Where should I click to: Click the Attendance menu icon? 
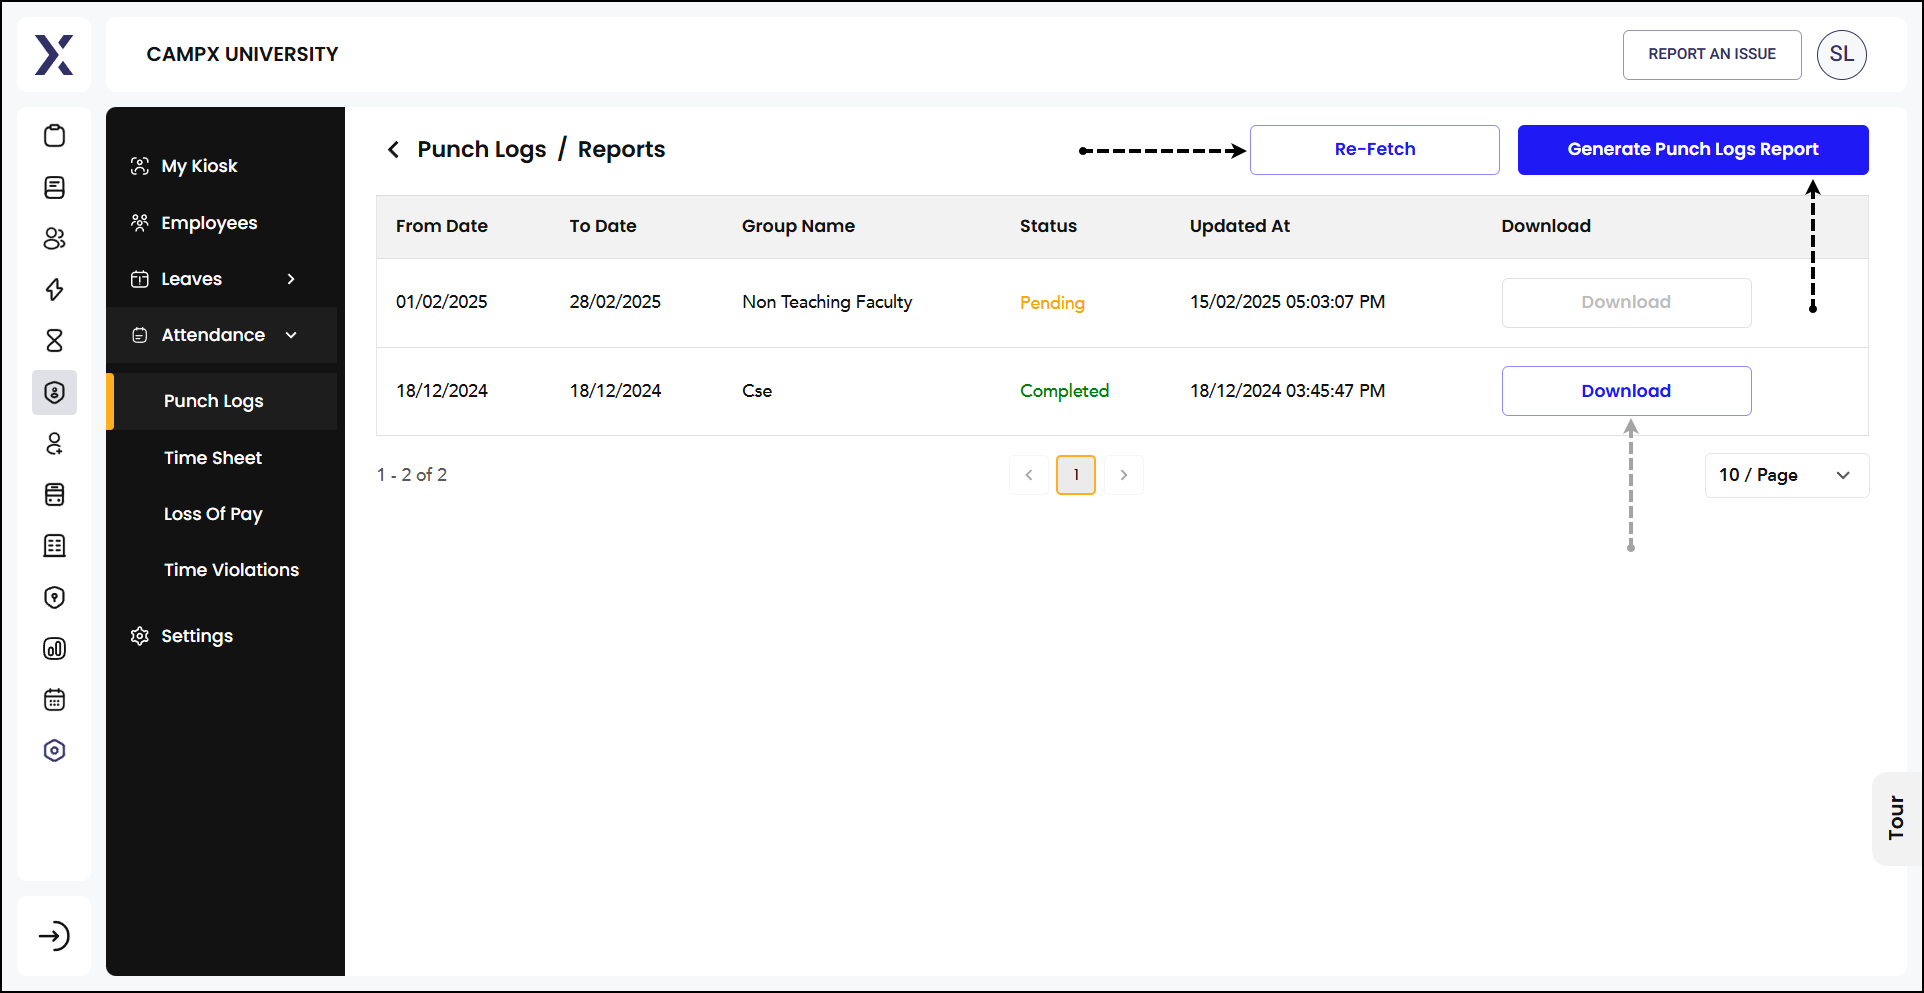point(140,335)
